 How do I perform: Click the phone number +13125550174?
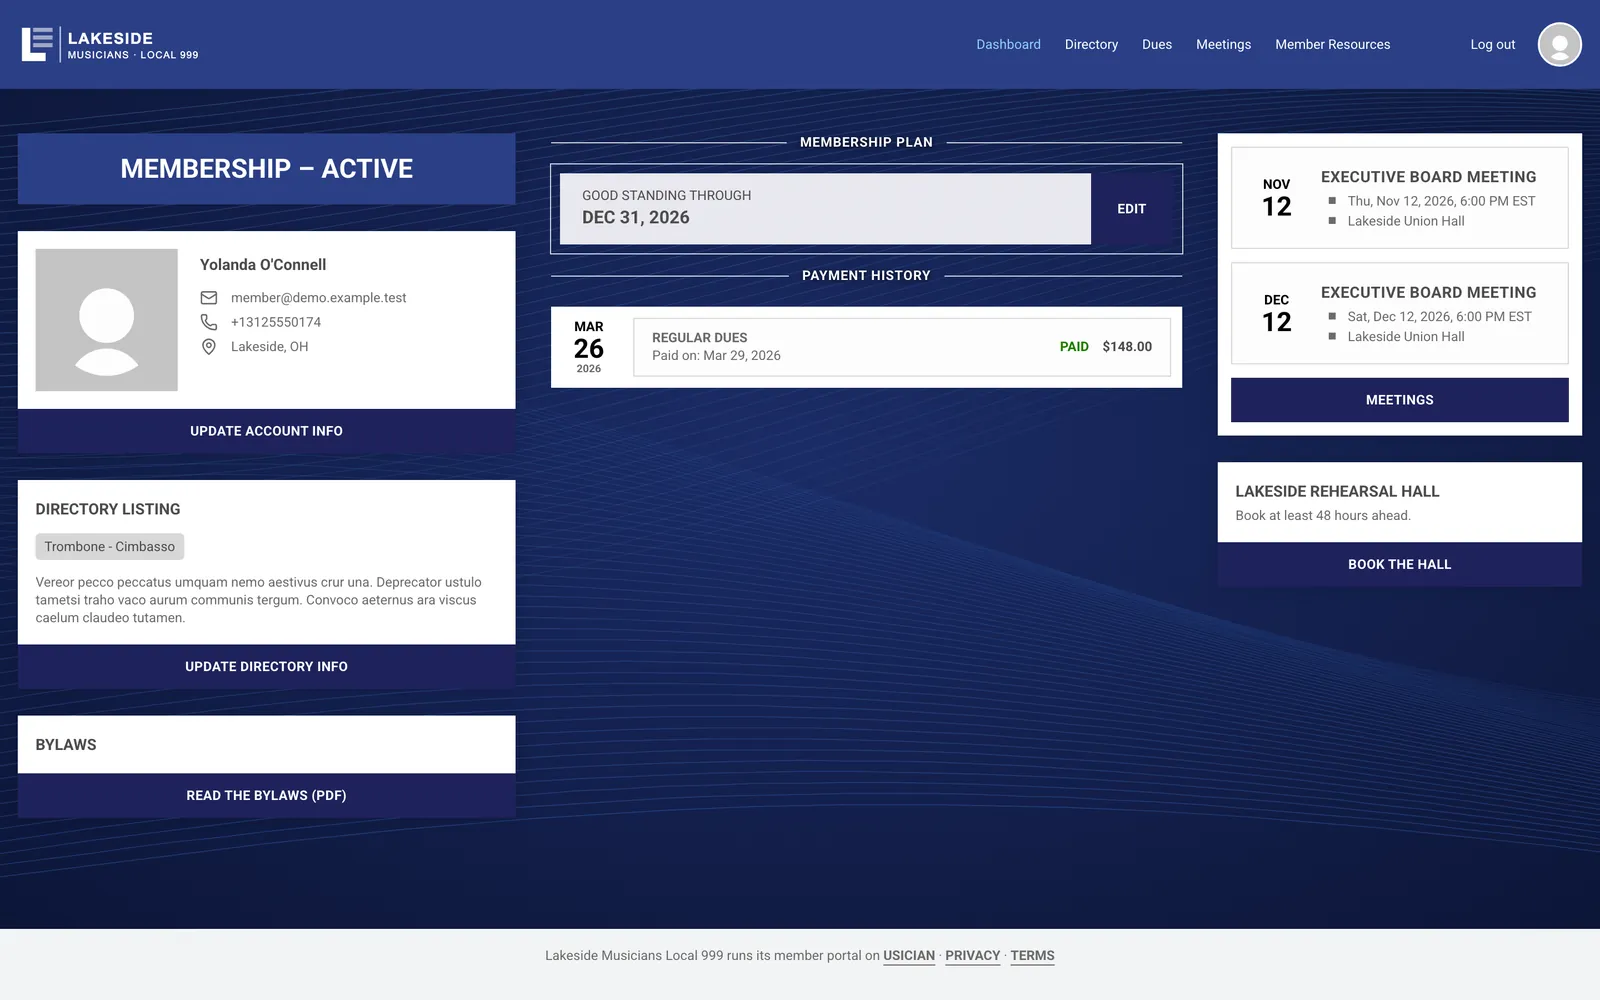point(276,322)
